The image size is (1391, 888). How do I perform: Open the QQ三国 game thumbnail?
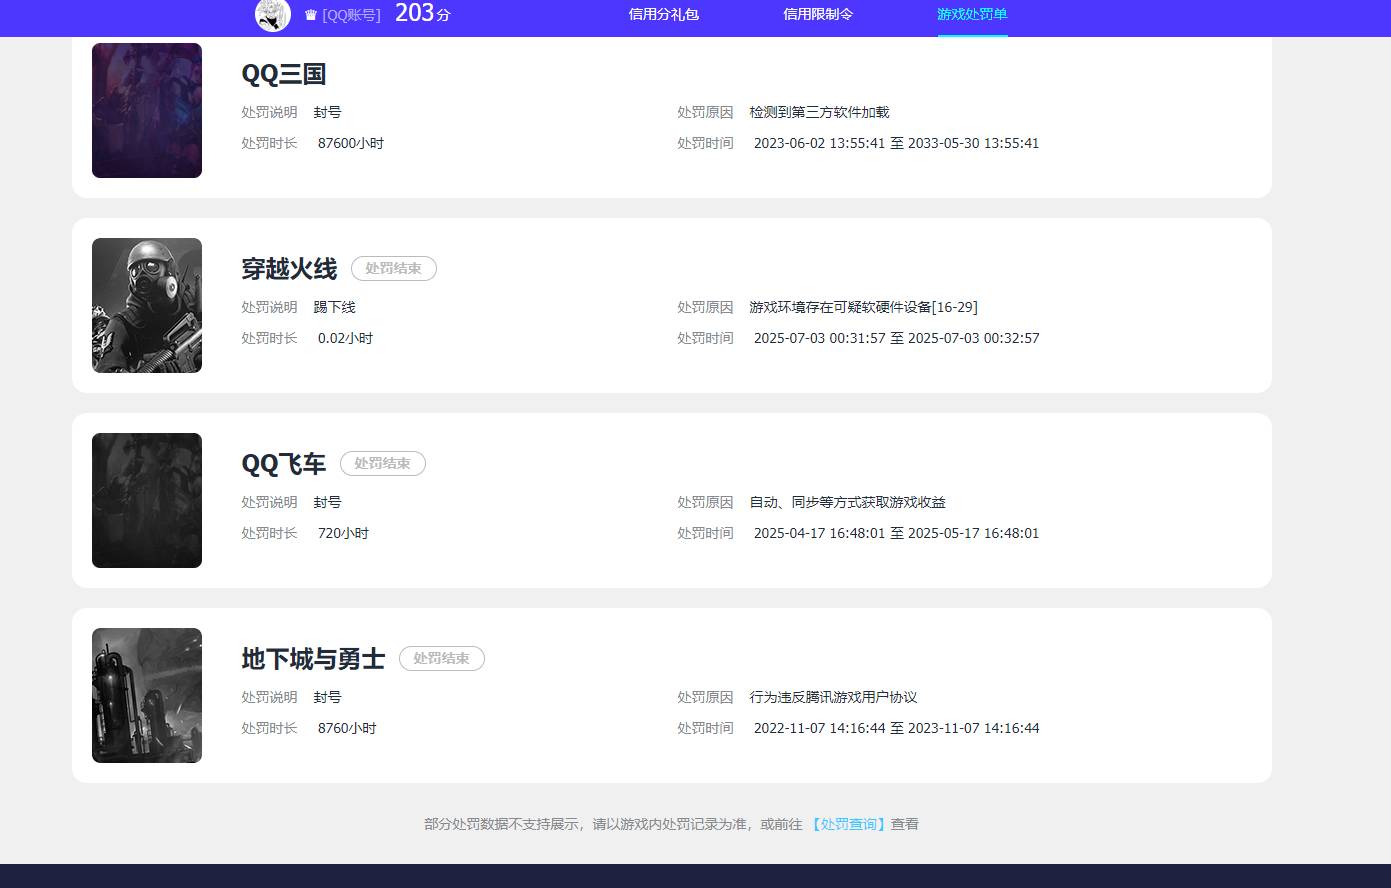click(147, 110)
